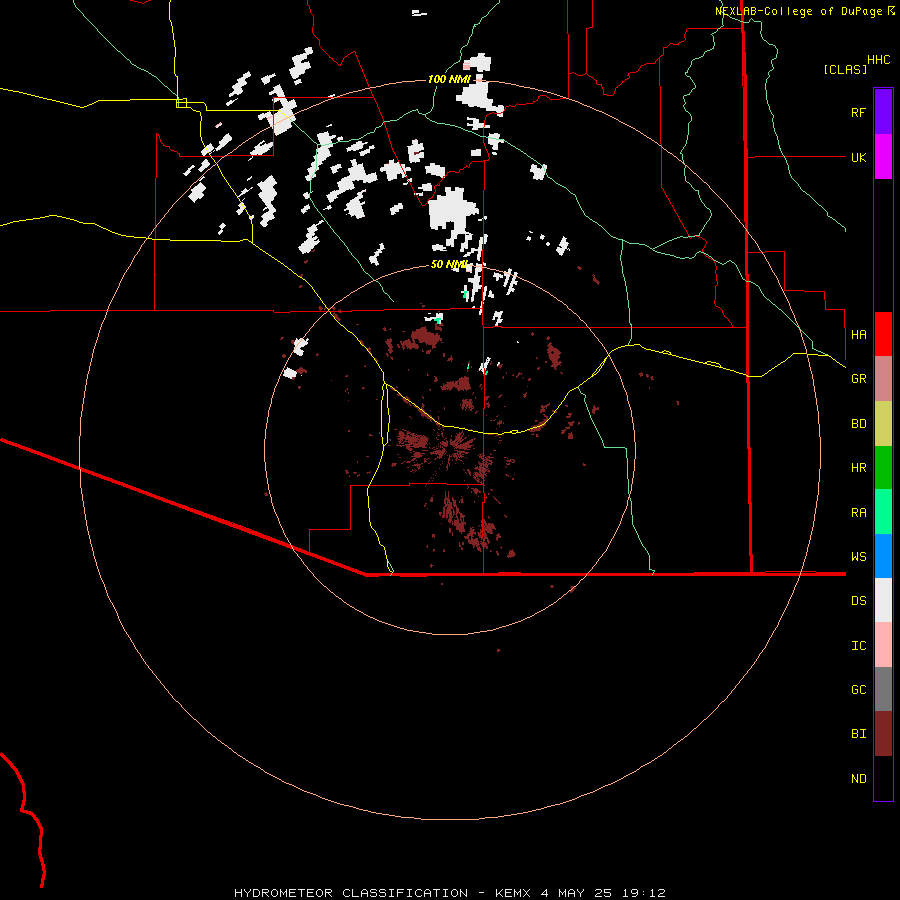Select the GR color block
This screenshot has width=900, height=900.
coord(883,378)
